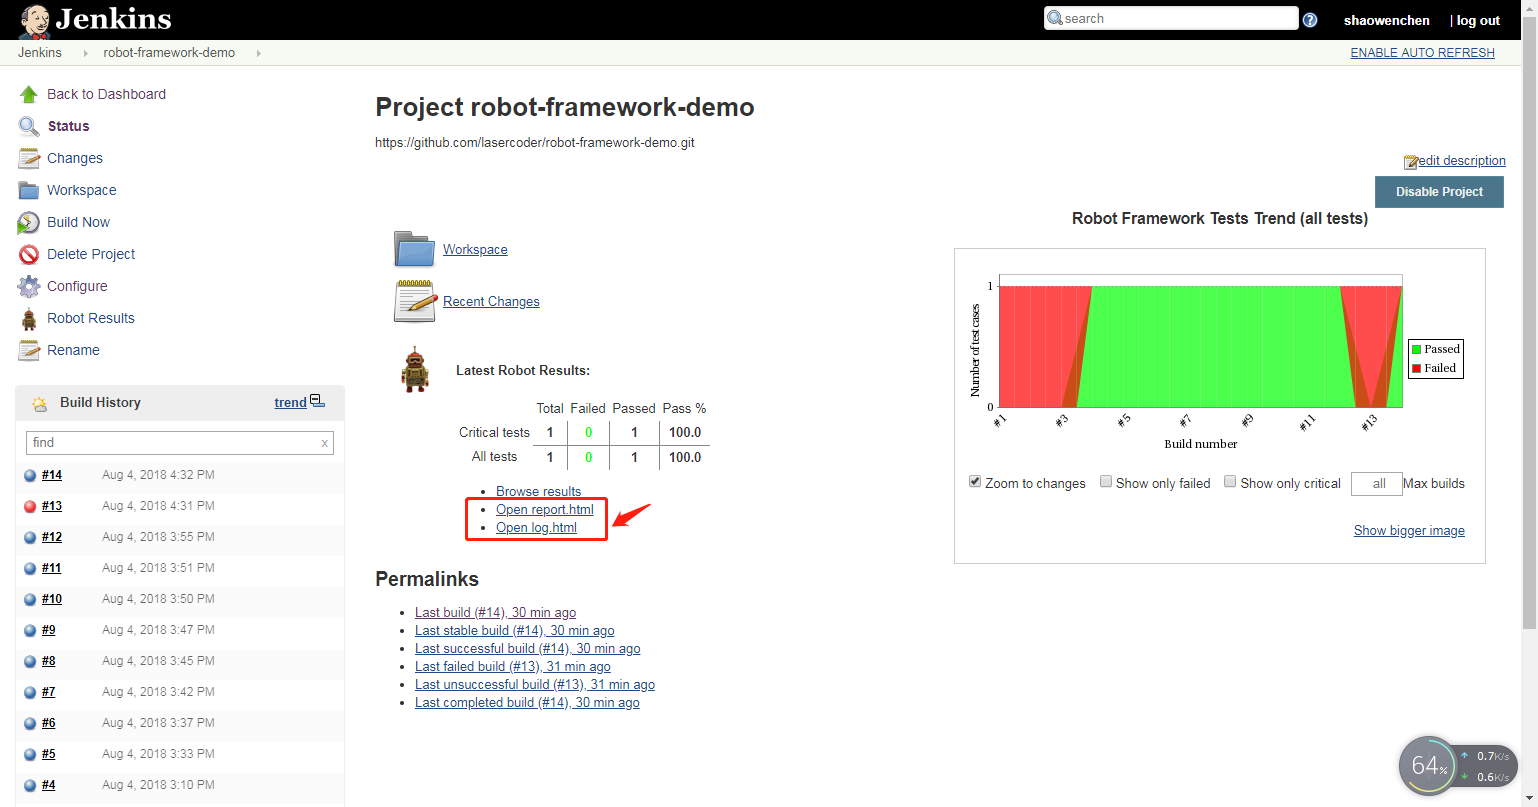Open Last unsuccessful build (#13) permalink
This screenshot has width=1538, height=807.
(x=535, y=684)
